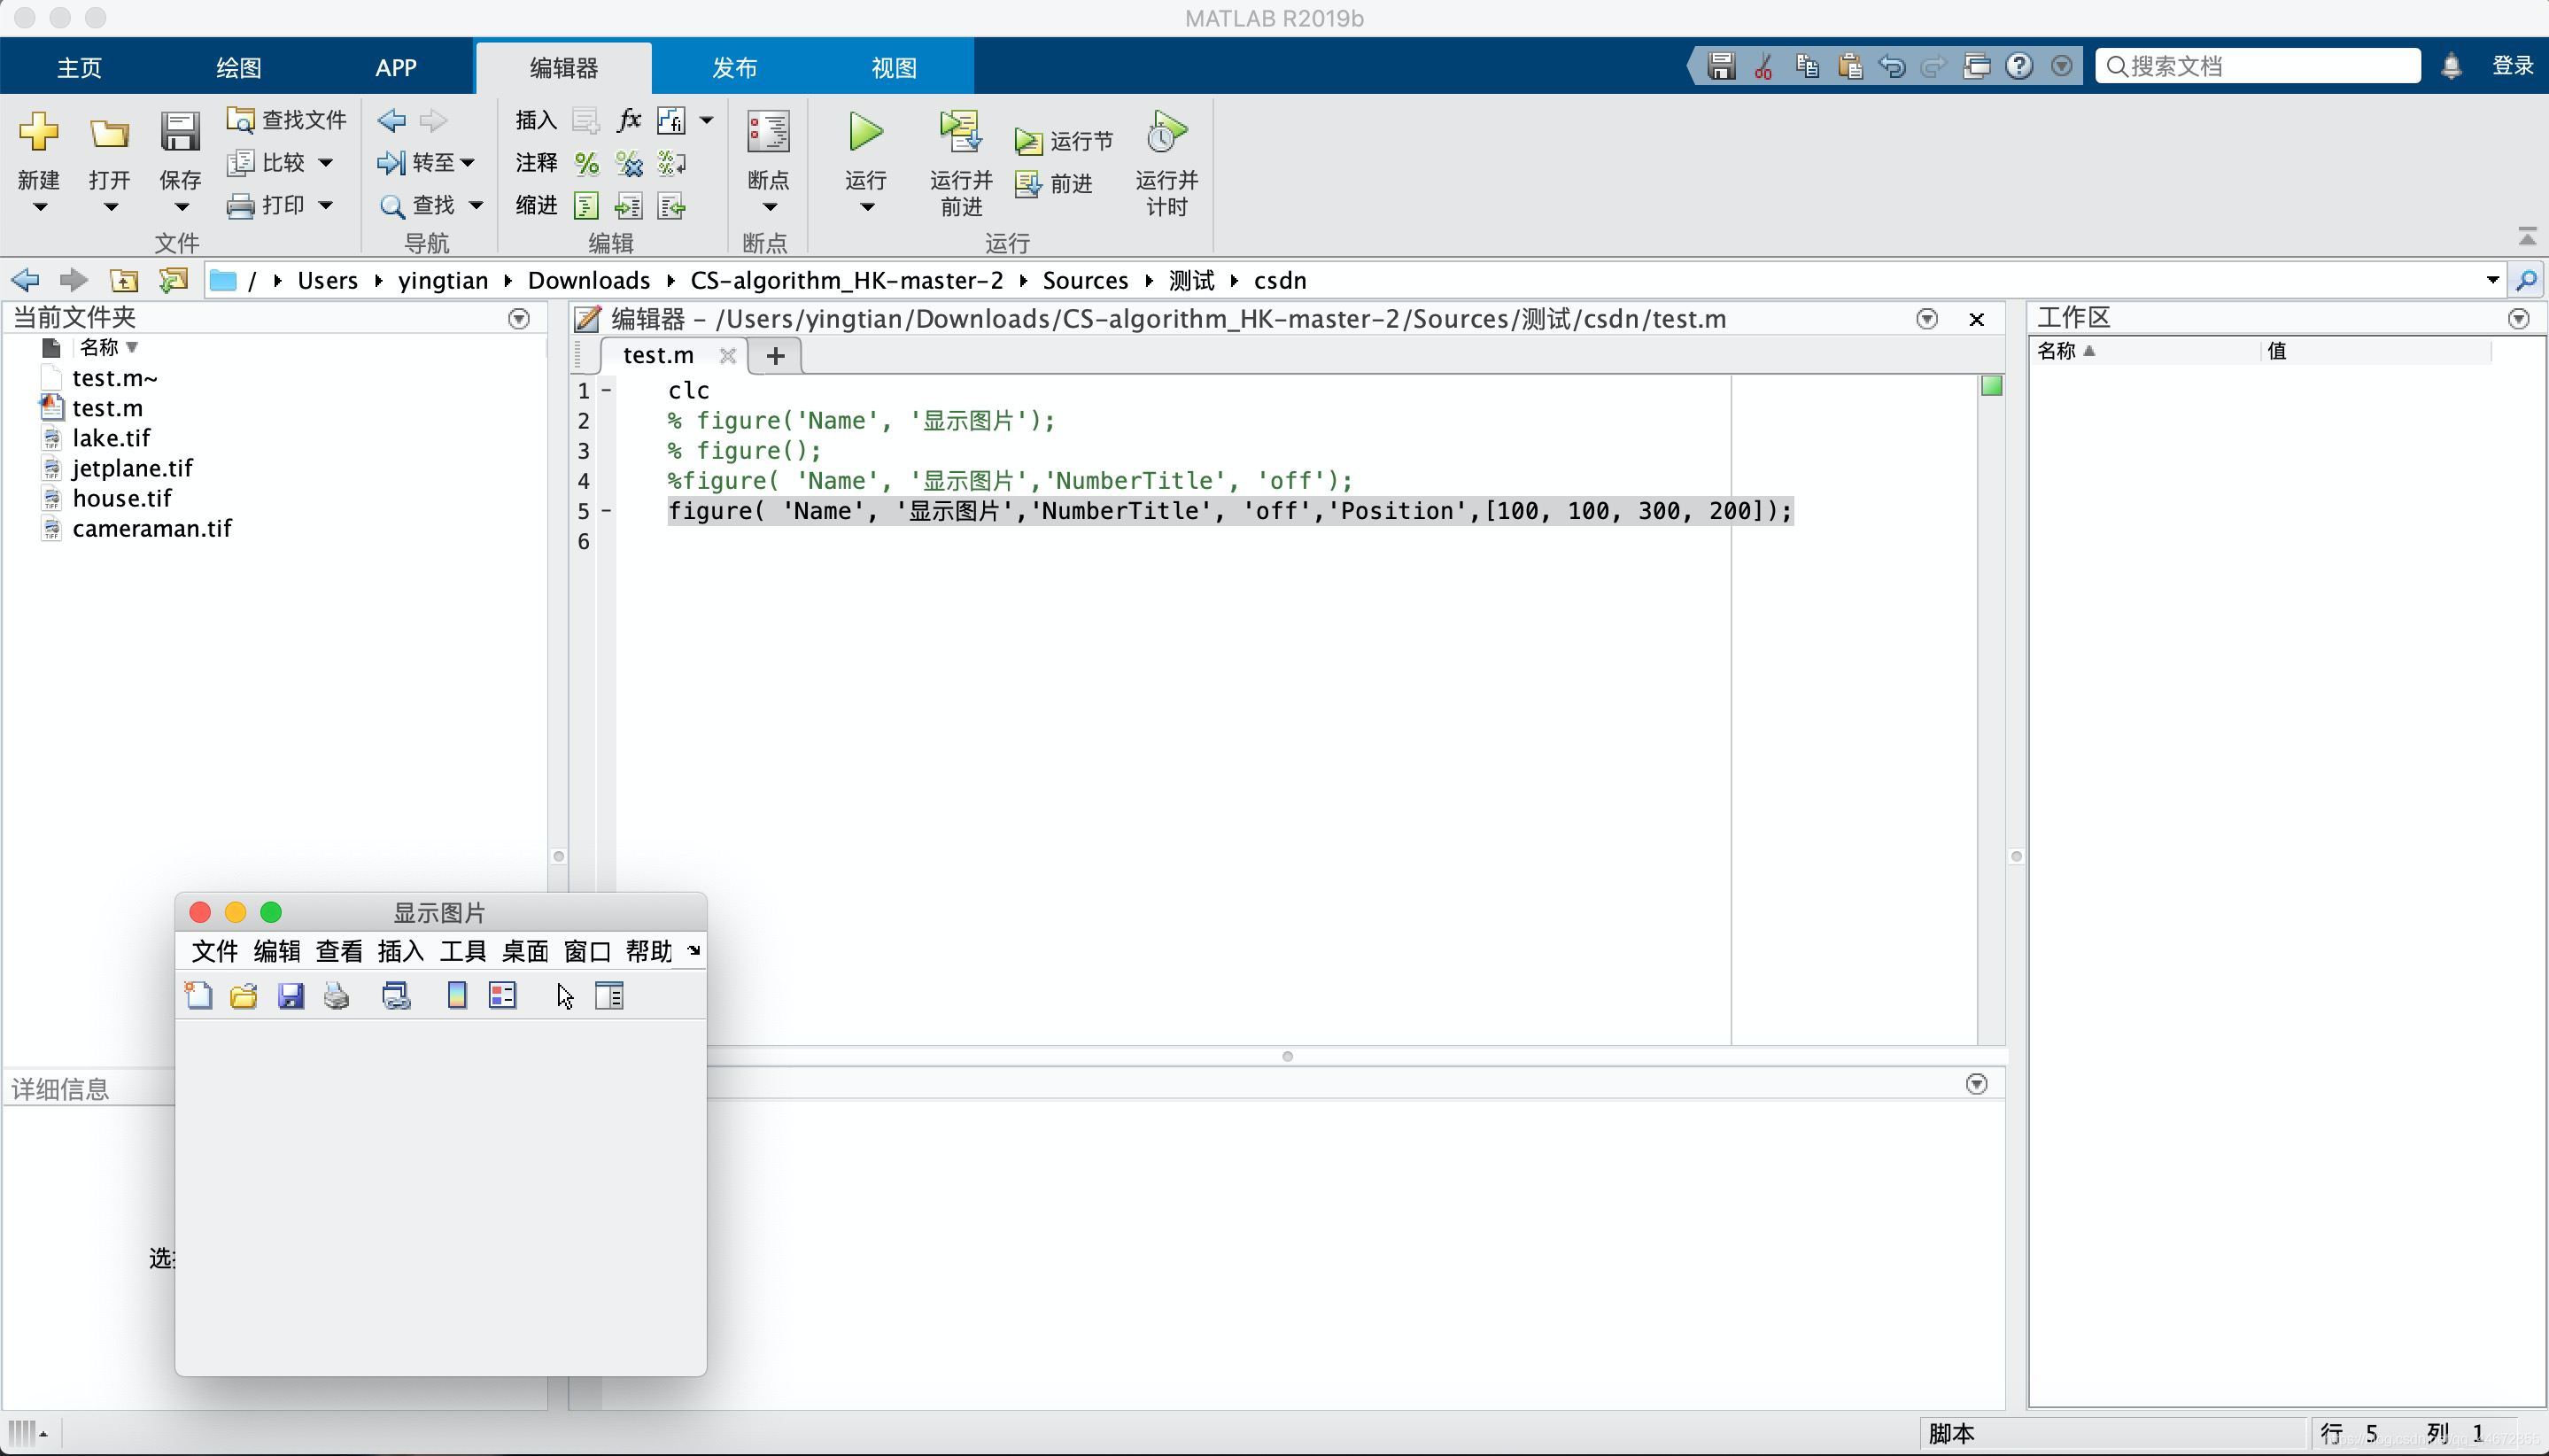Open the 编辑器 menu tab
Image resolution: width=2549 pixels, height=1456 pixels.
[563, 66]
